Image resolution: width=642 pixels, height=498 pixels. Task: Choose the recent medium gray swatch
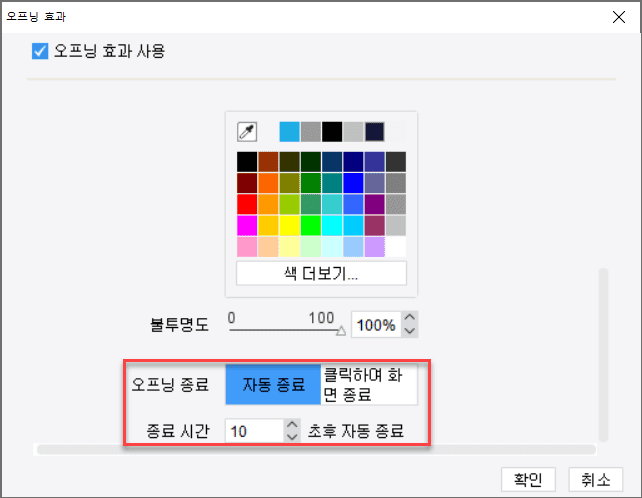pyautogui.click(x=311, y=132)
